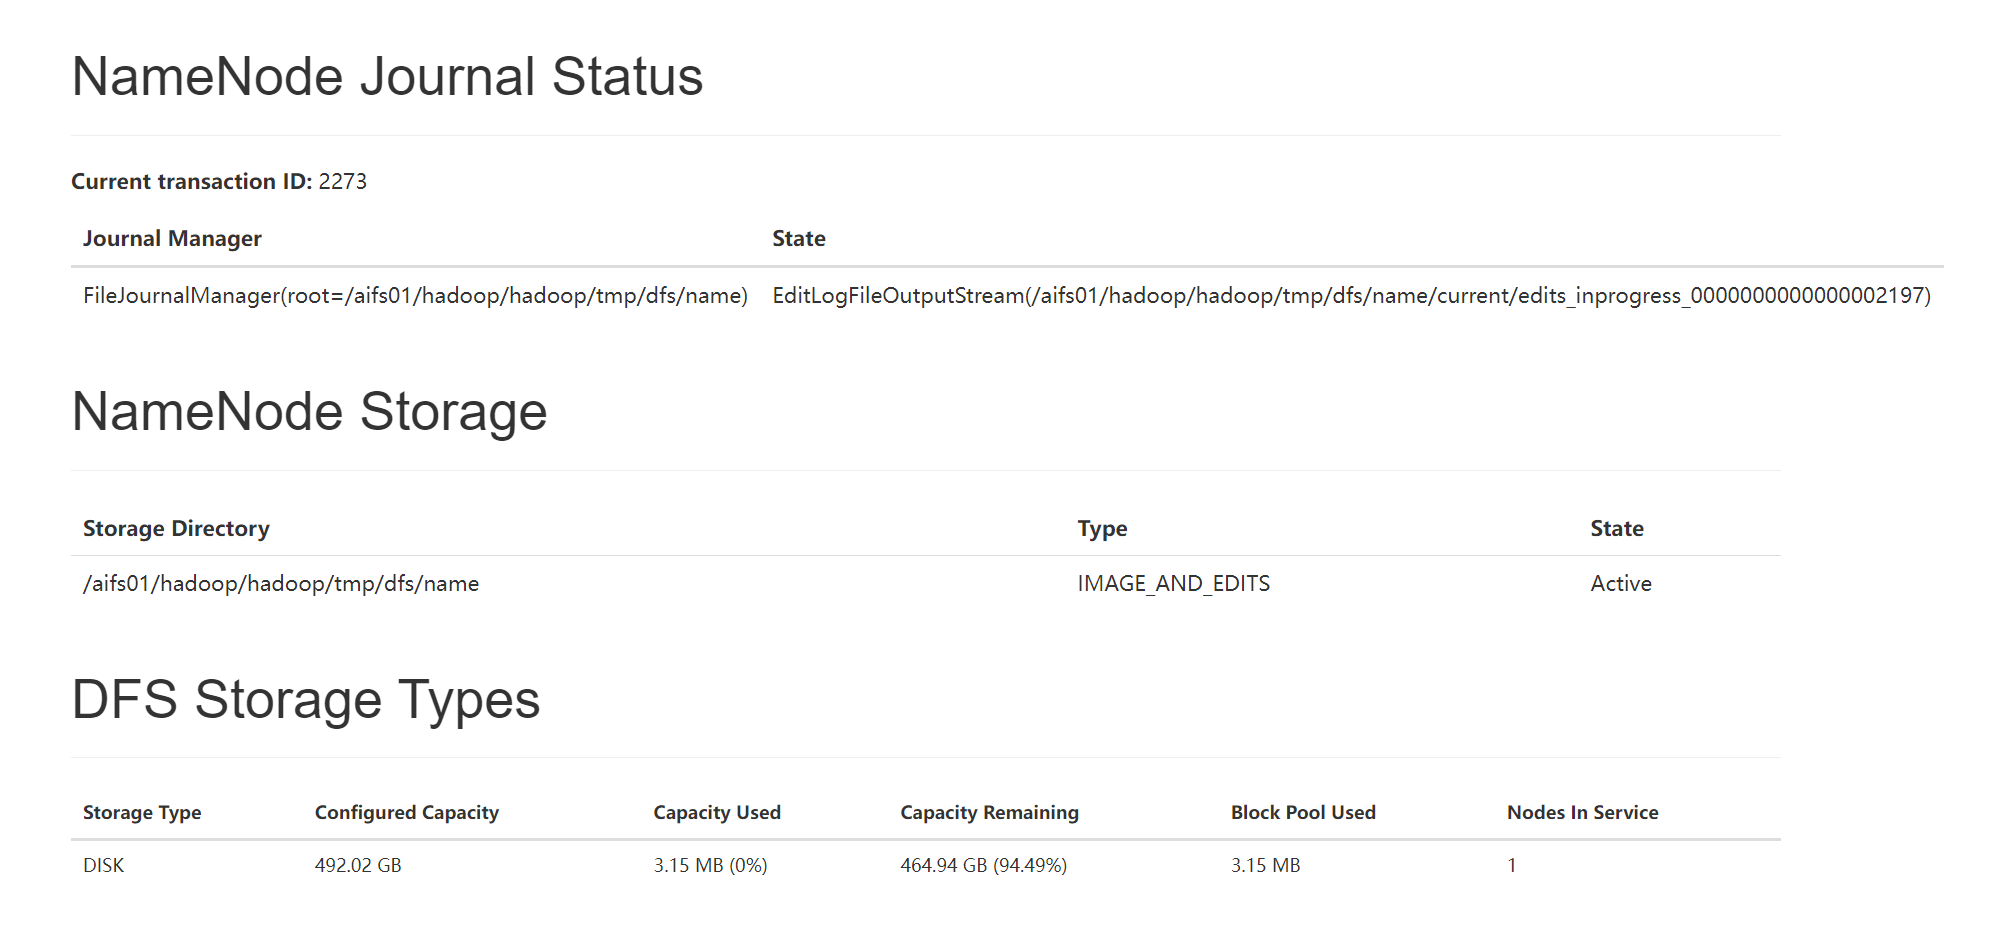Viewport: 1994px width, 929px height.
Task: Click the NameNode Storage heading
Action: 308,410
